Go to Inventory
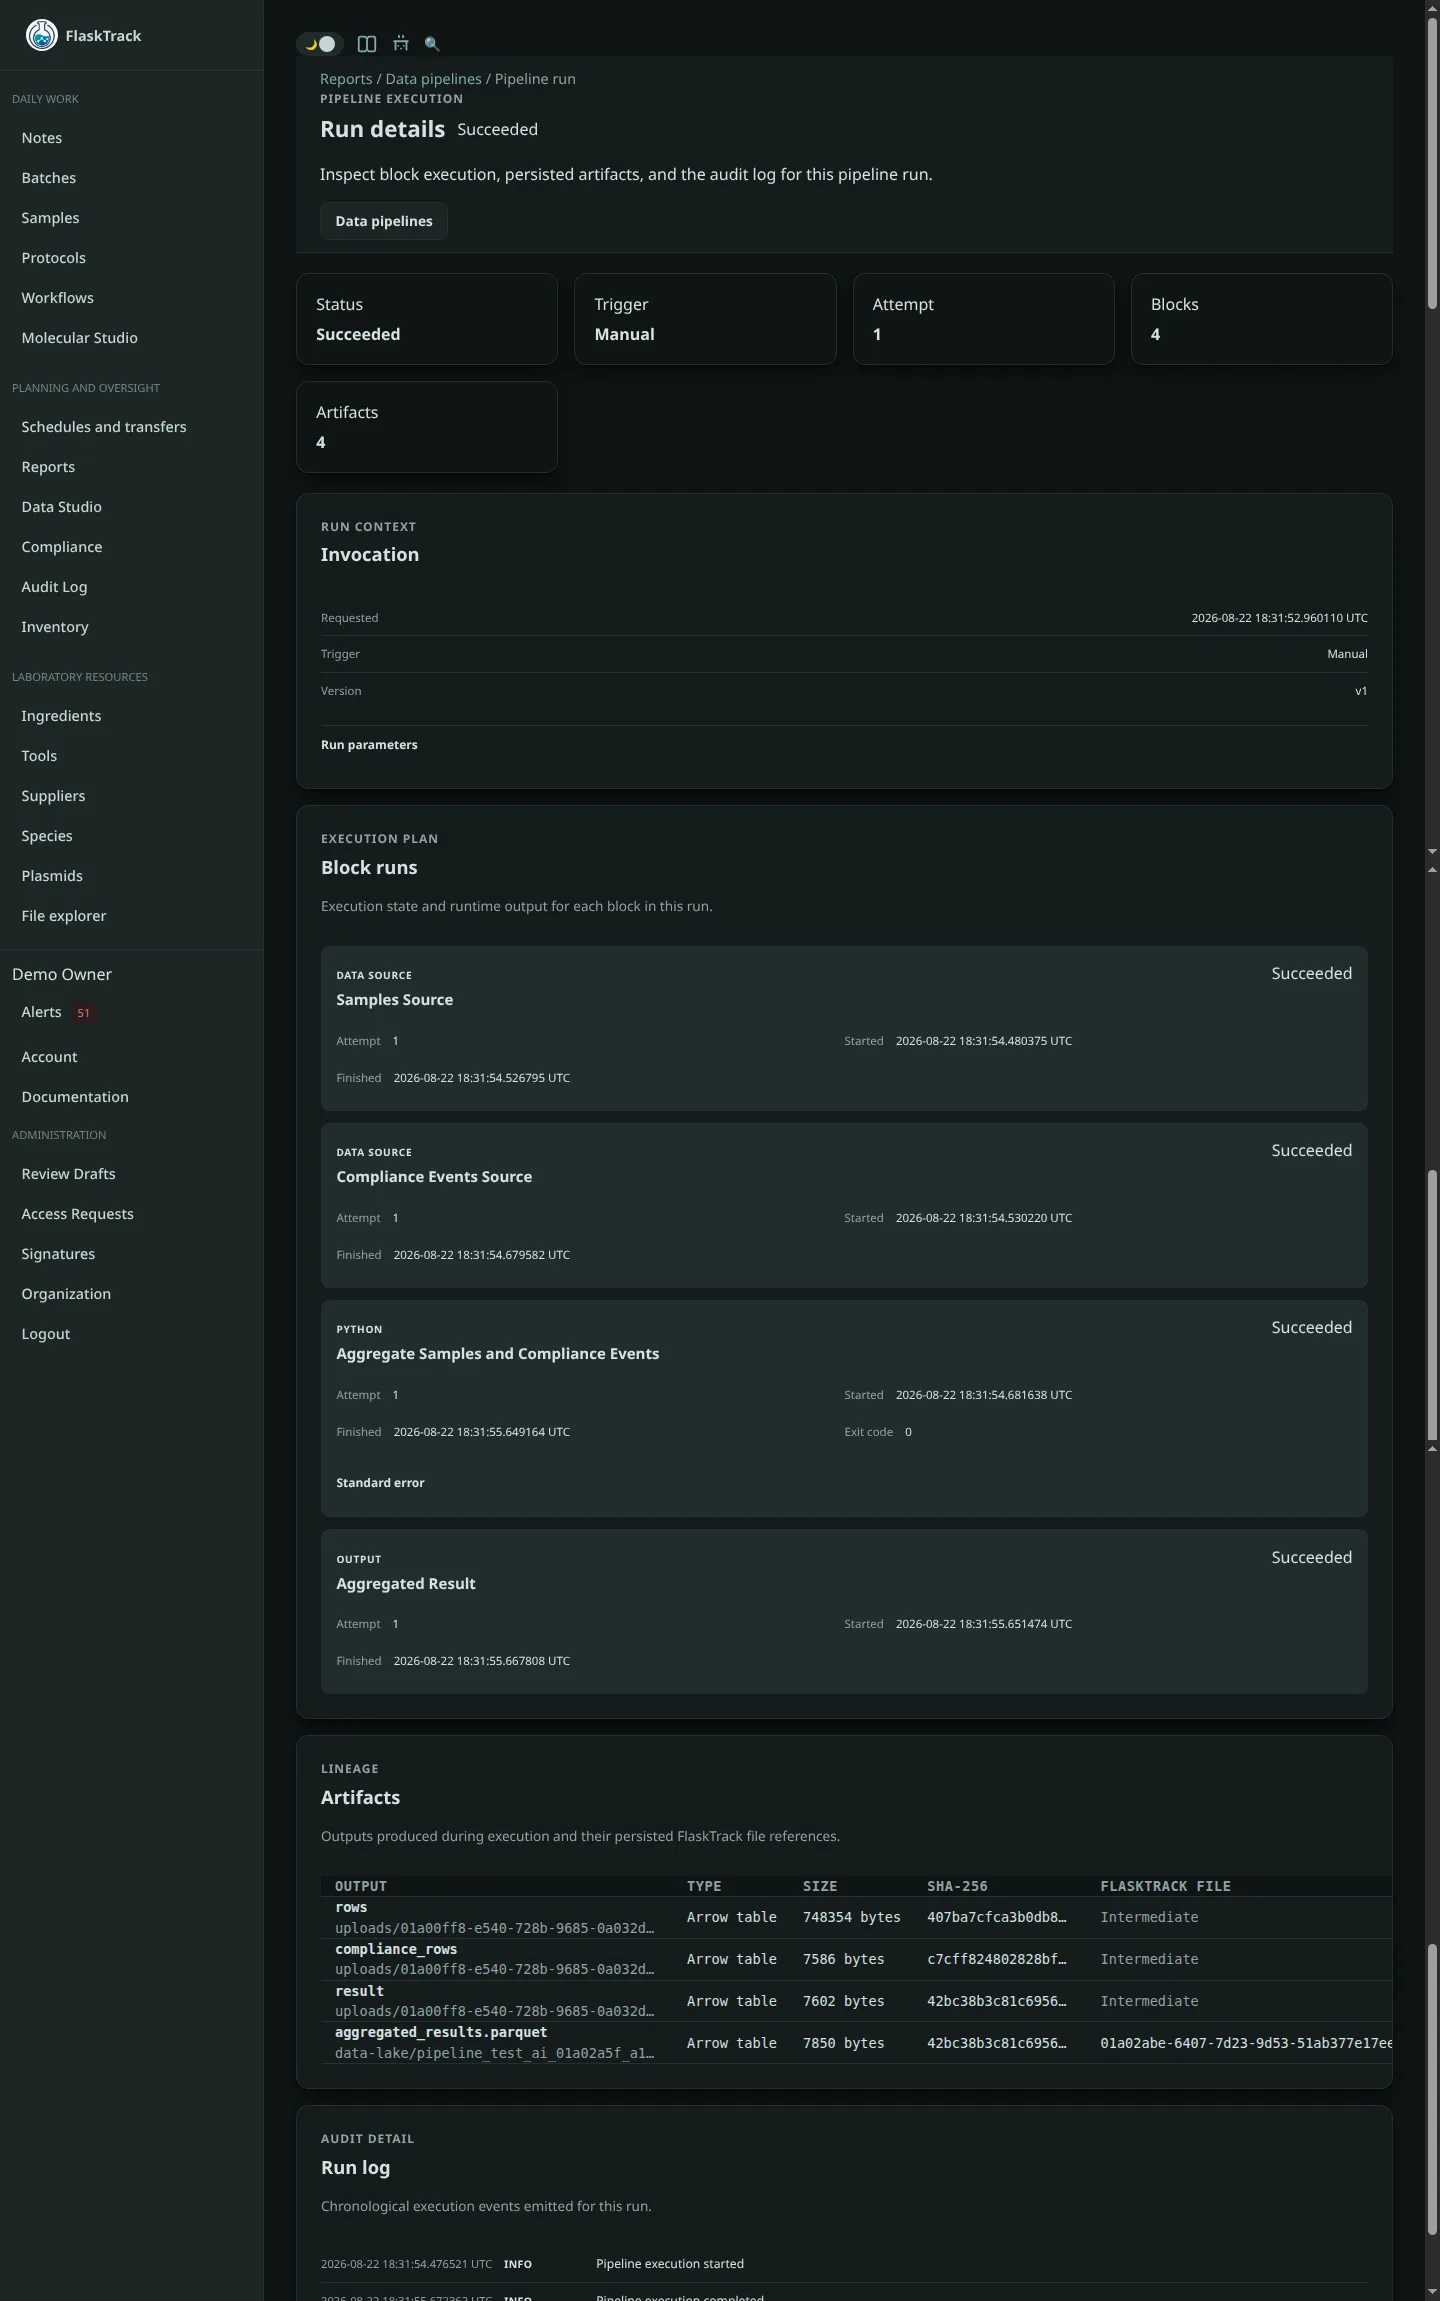 click(x=55, y=627)
